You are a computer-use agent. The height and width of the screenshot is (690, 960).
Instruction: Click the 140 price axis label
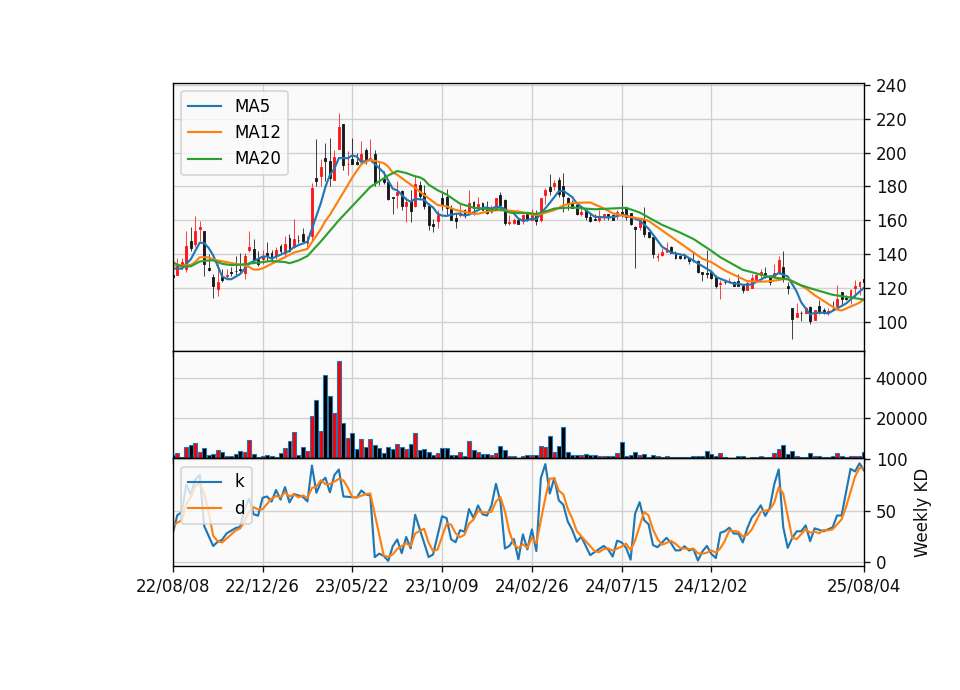891,255
